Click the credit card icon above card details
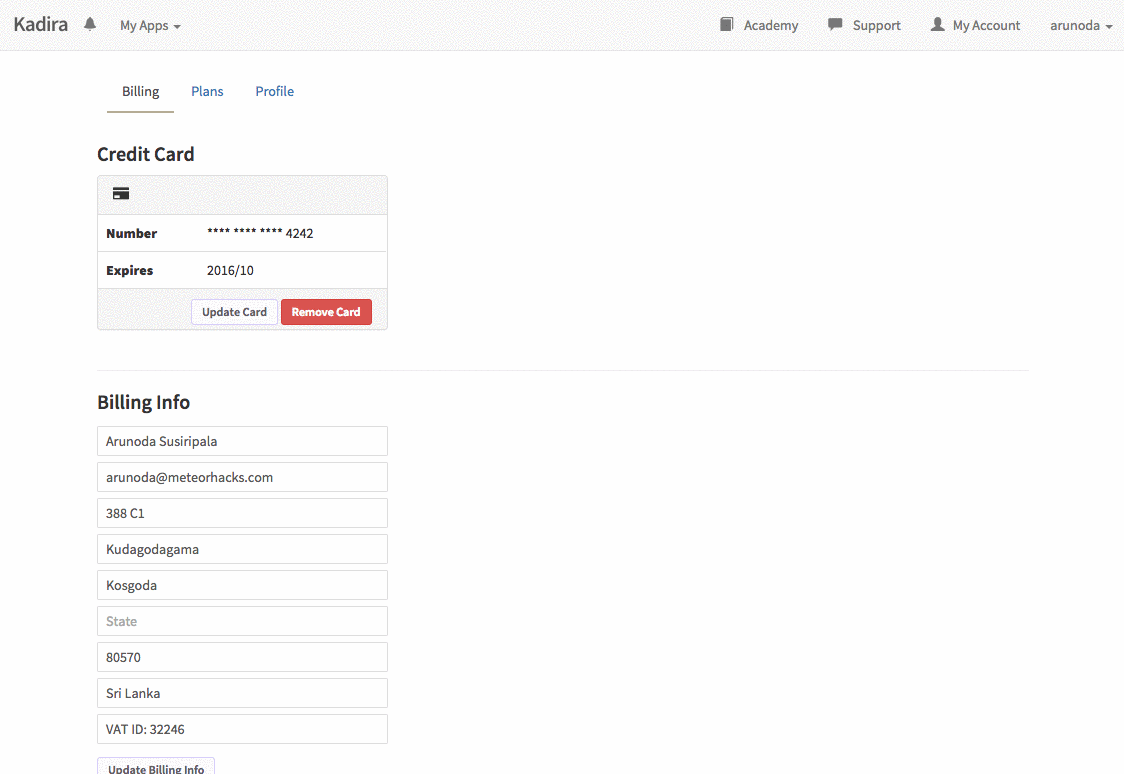Viewport: 1124px width, 774px height. [120, 193]
